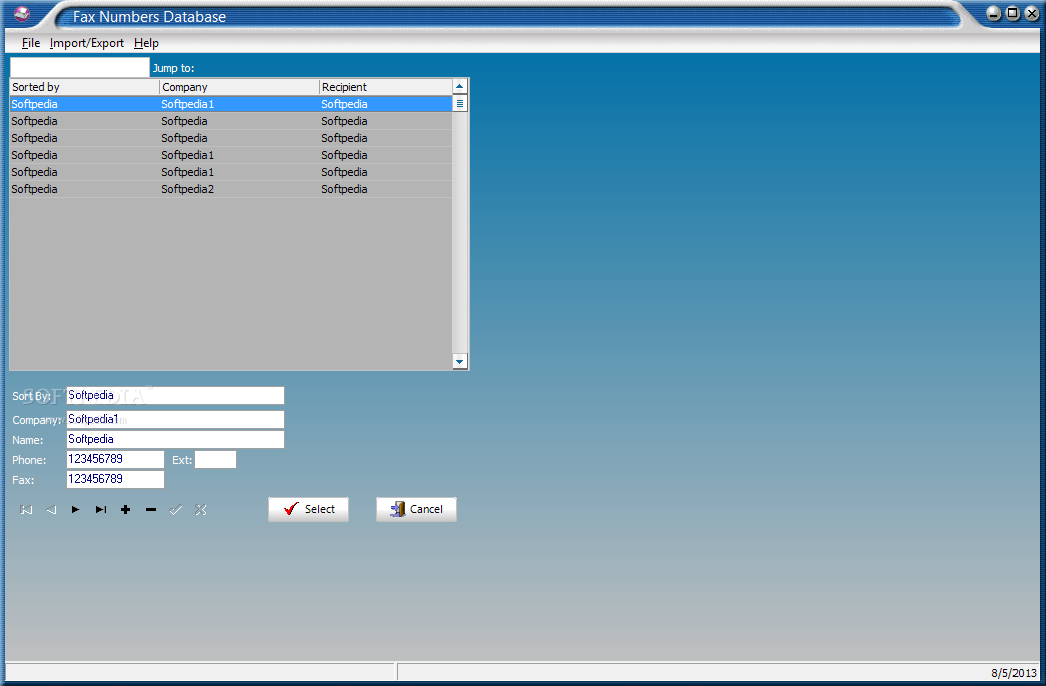Click the Company column header
1046x686 pixels.
pos(239,87)
